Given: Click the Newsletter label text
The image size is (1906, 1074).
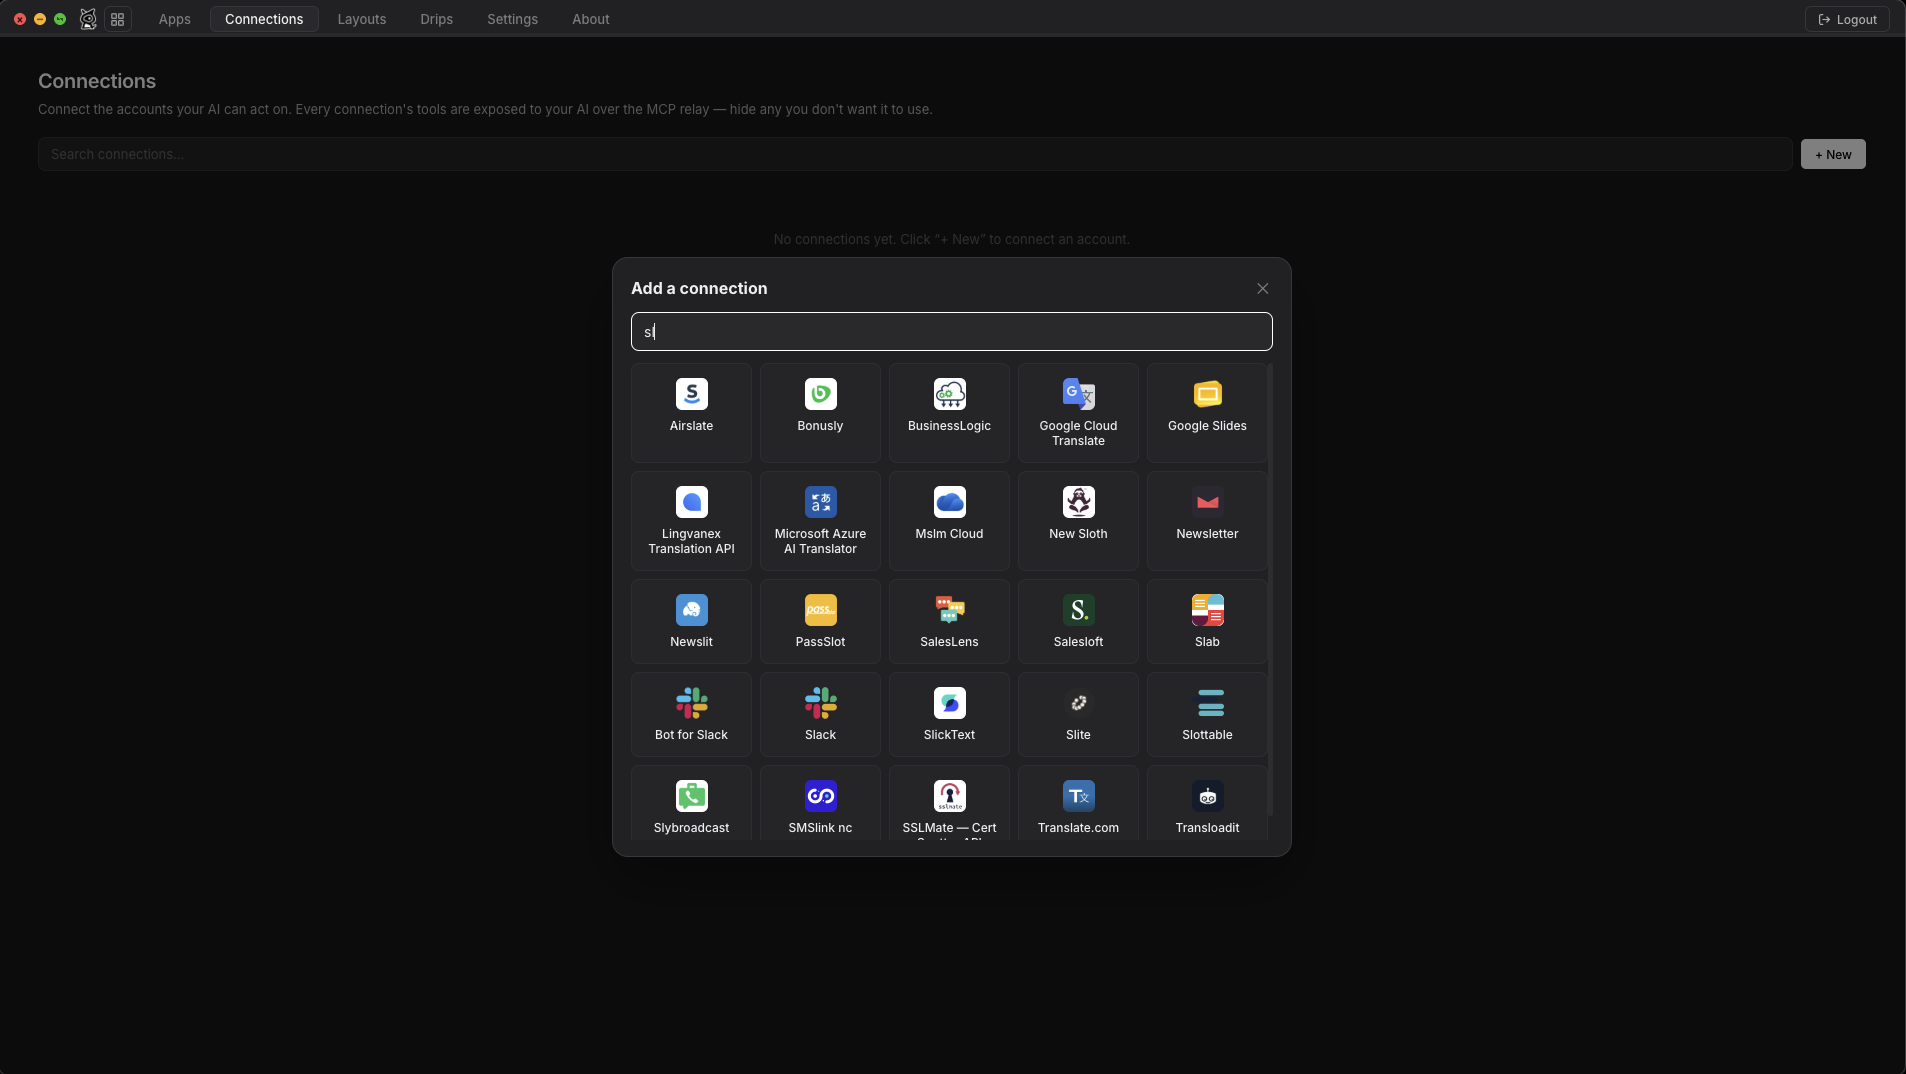Looking at the screenshot, I should pos(1207,534).
